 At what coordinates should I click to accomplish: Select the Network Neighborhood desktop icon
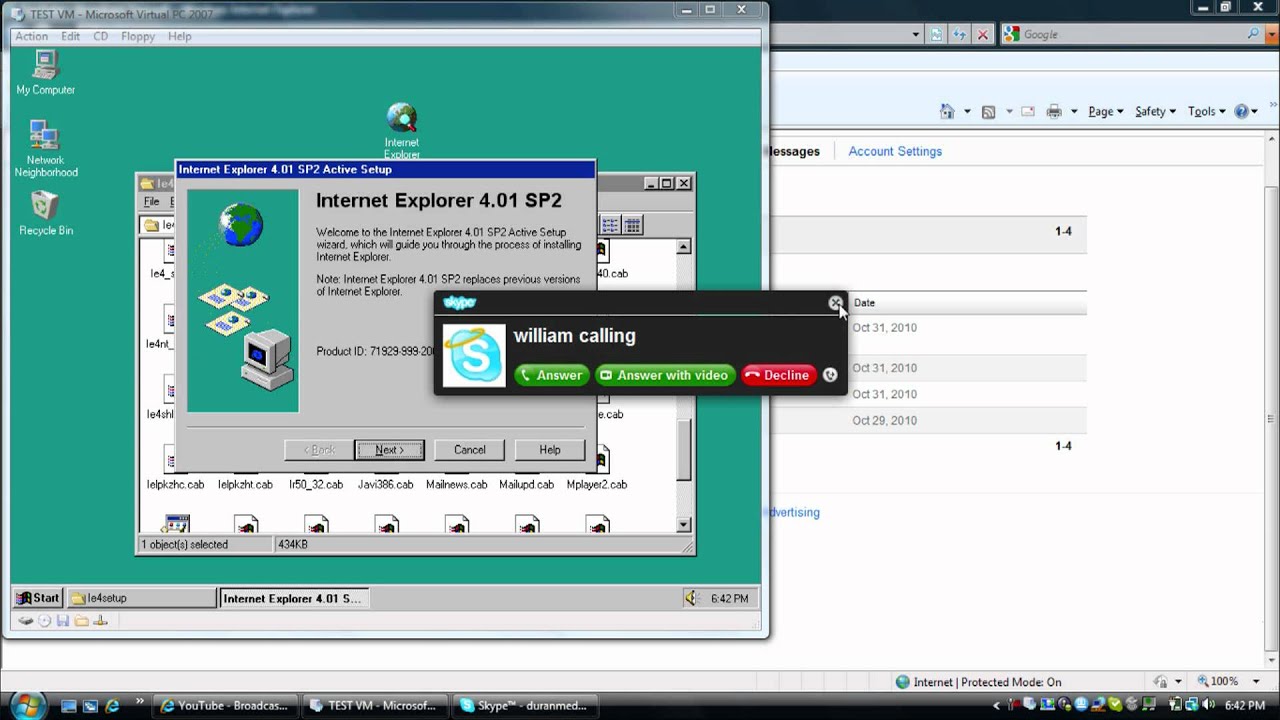(x=45, y=149)
